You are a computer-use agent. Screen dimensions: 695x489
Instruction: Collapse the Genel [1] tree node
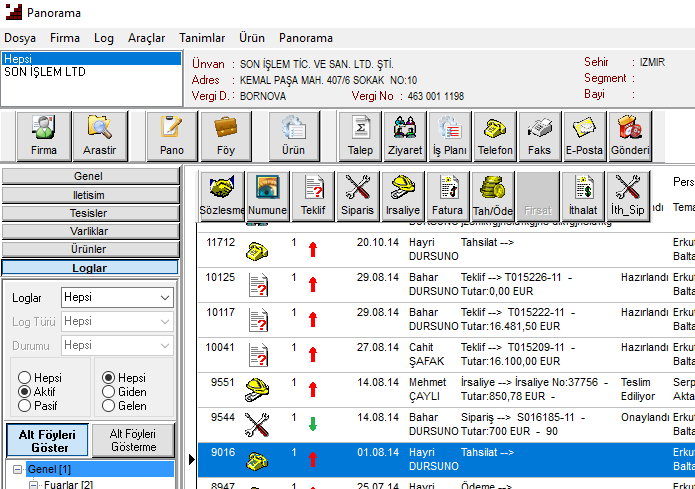point(18,470)
